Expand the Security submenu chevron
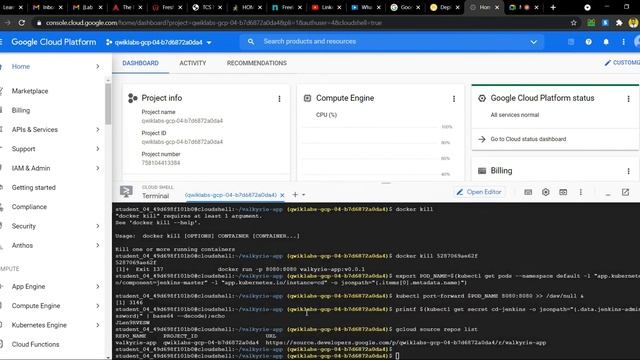 tap(98, 226)
